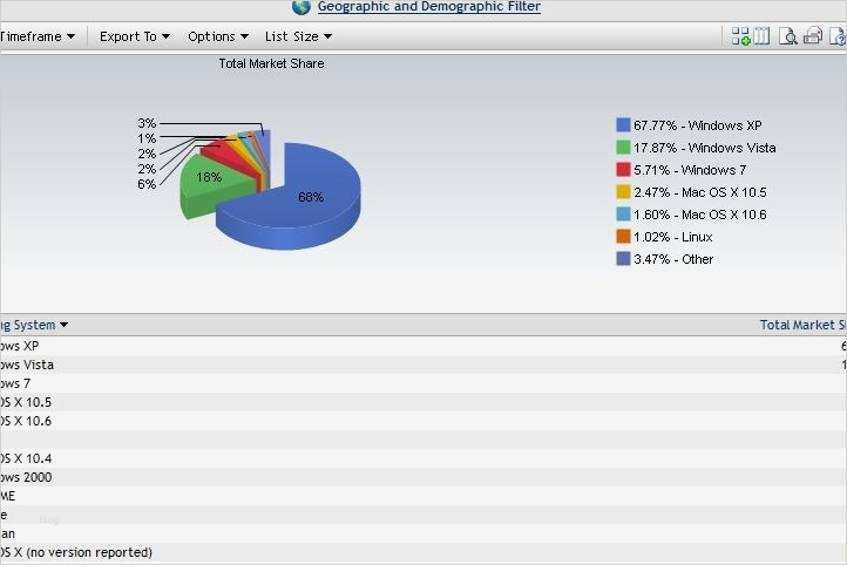The height and width of the screenshot is (565, 847).
Task: Click the add-to-dashboard grid icon with green plus
Action: [x=741, y=36]
